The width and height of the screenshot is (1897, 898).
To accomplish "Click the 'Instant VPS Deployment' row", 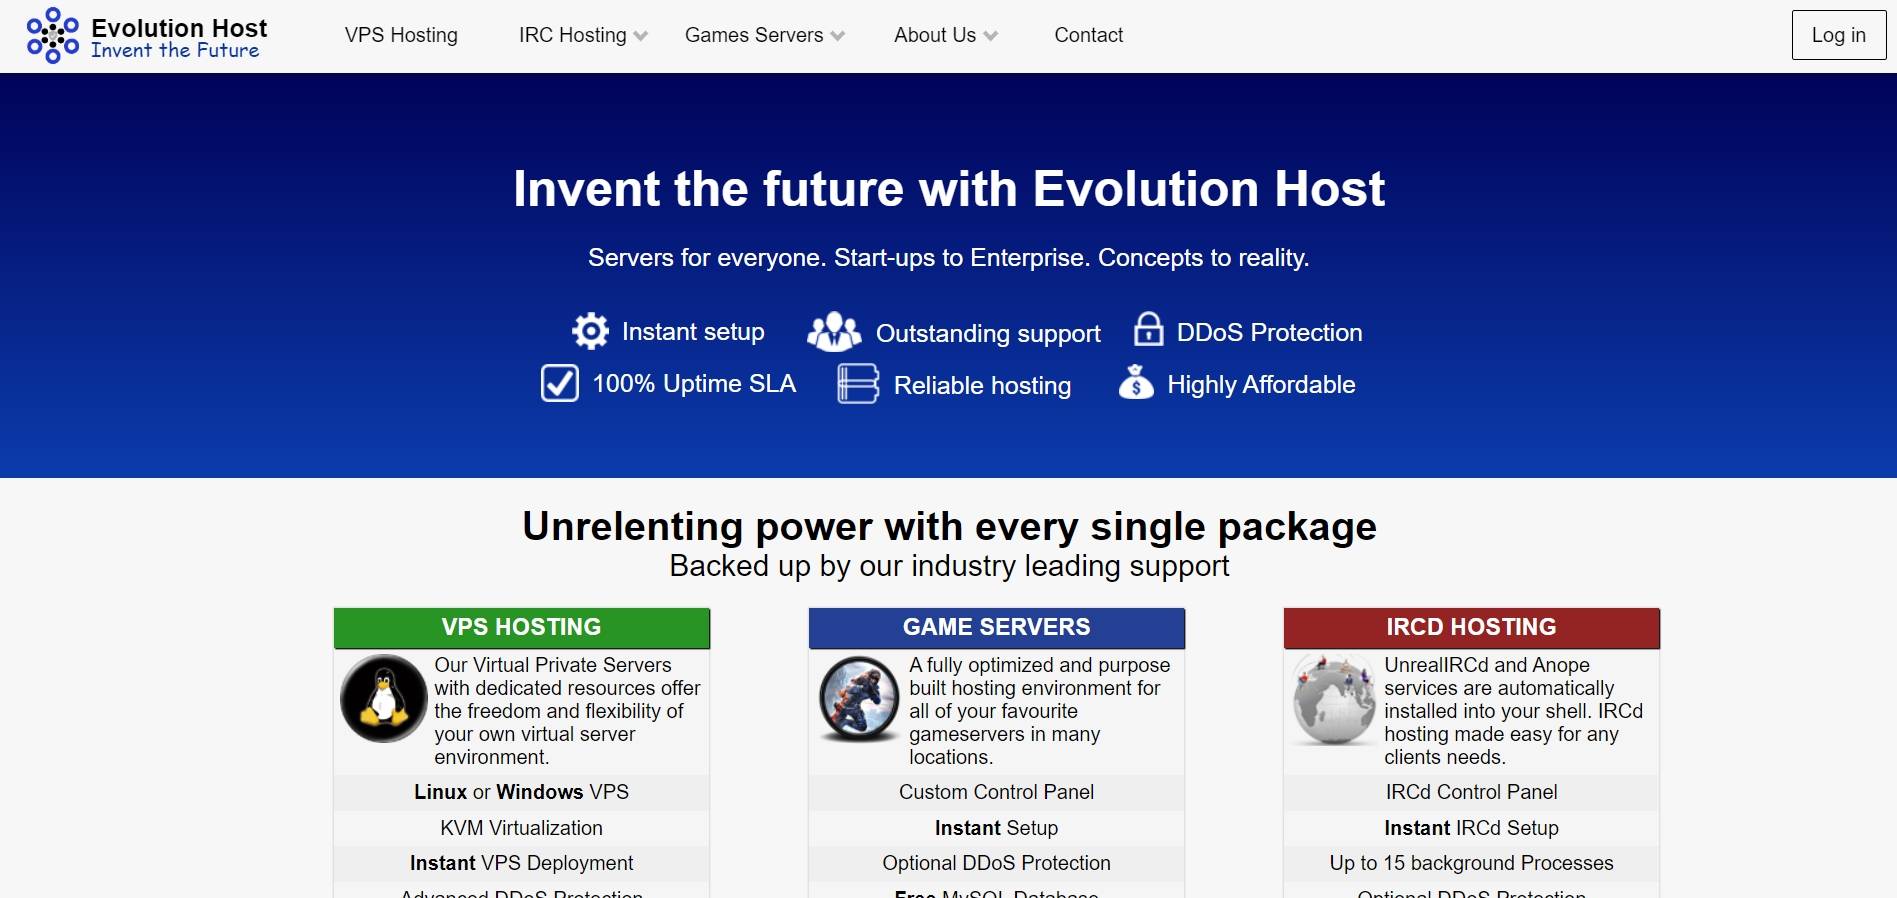I will (x=521, y=863).
